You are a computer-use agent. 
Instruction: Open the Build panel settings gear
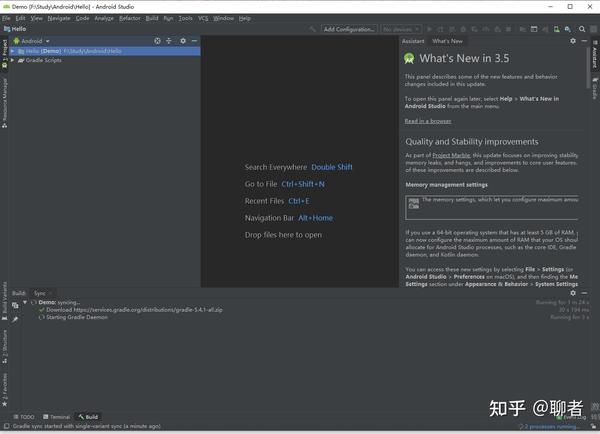pos(573,293)
